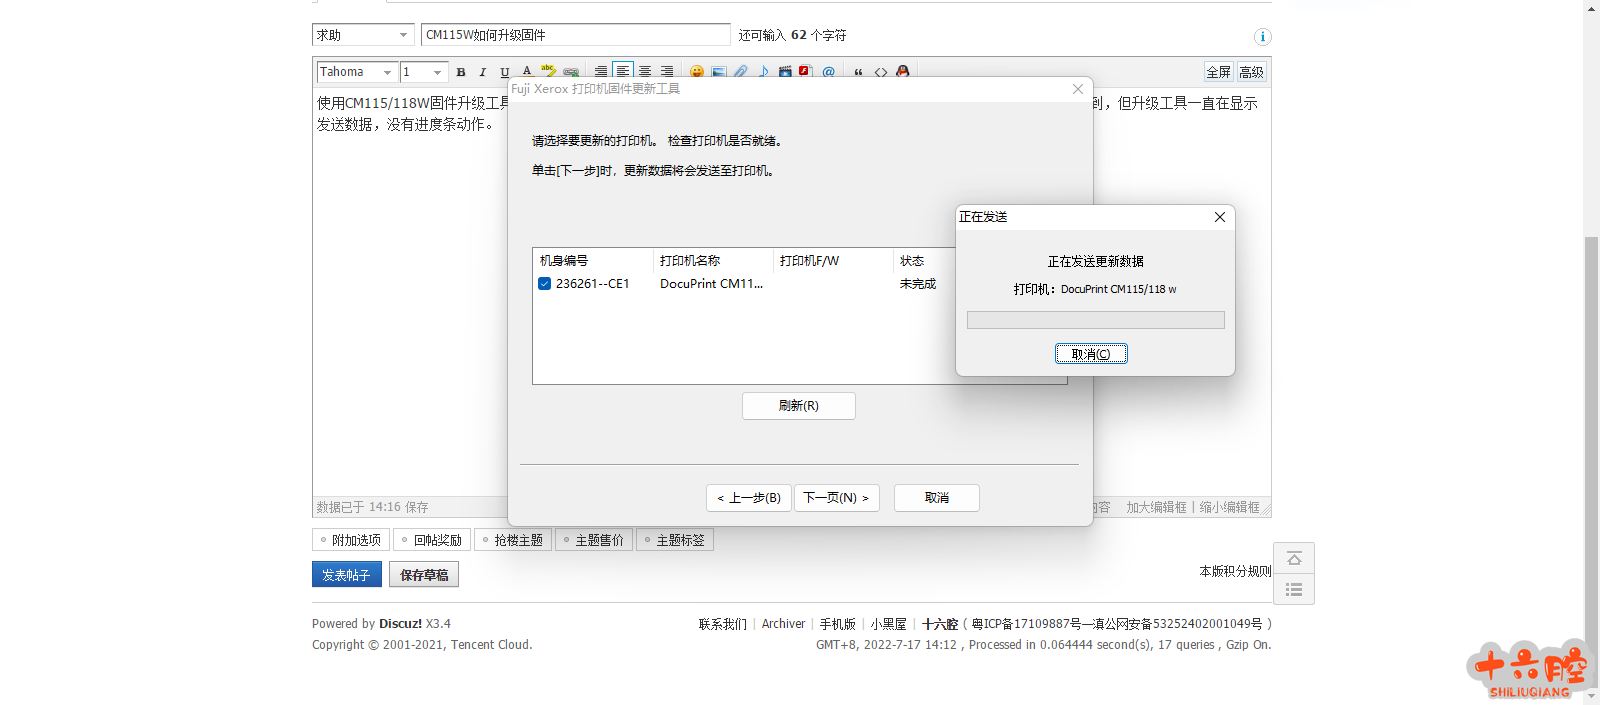Click the insert video clapperboard icon

[785, 72]
